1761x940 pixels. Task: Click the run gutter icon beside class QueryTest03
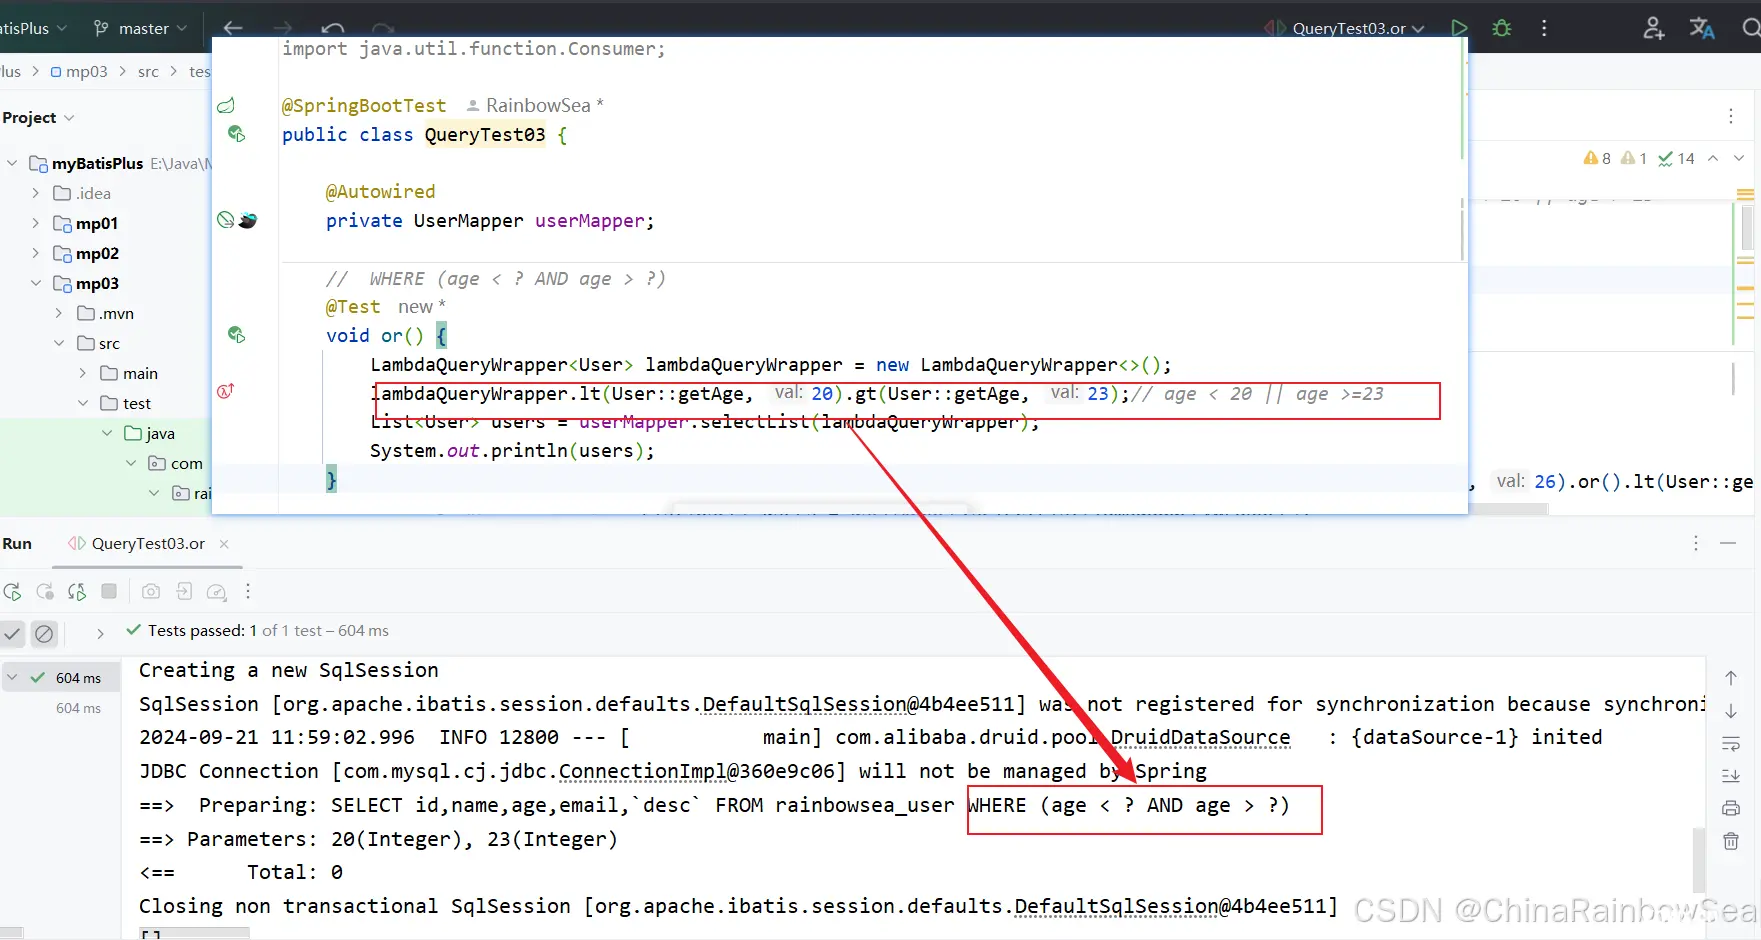(237, 134)
